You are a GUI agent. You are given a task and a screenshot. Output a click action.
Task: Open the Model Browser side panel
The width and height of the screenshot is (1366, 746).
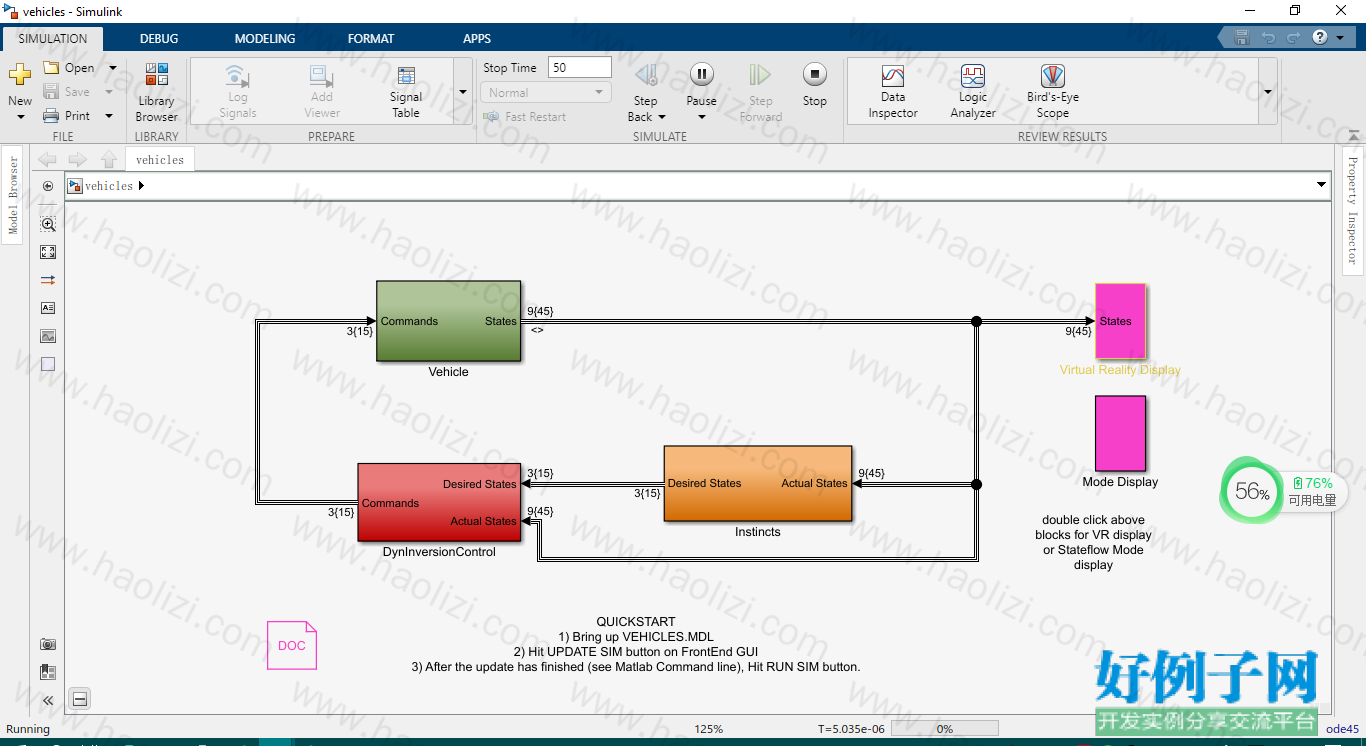(14, 195)
